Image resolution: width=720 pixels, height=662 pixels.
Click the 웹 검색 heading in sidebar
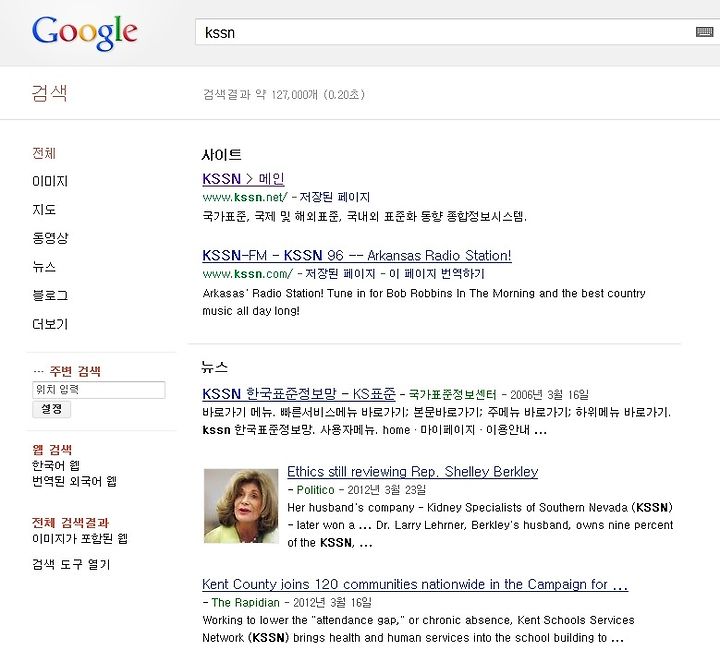[52, 449]
